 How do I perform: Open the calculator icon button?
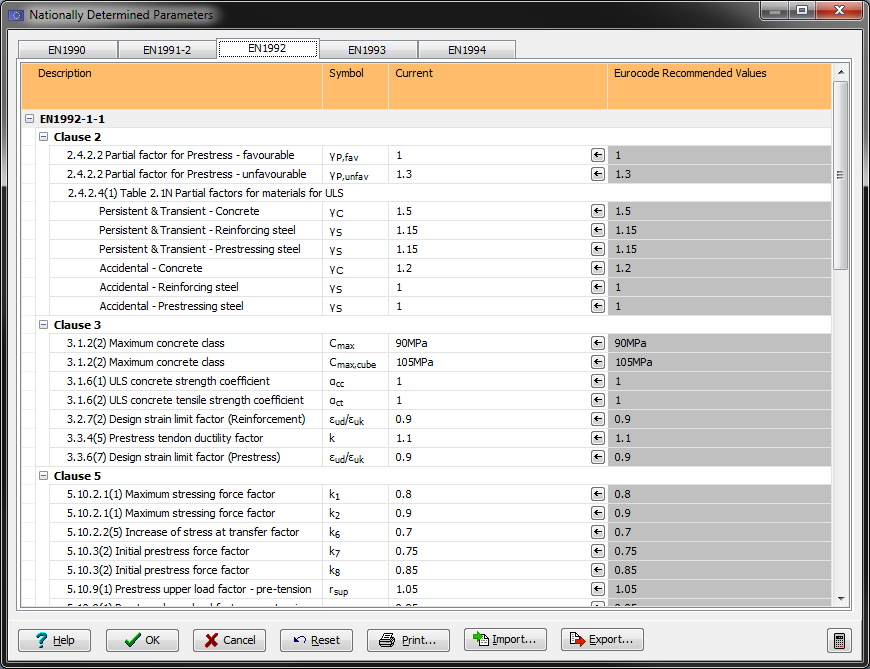[839, 640]
